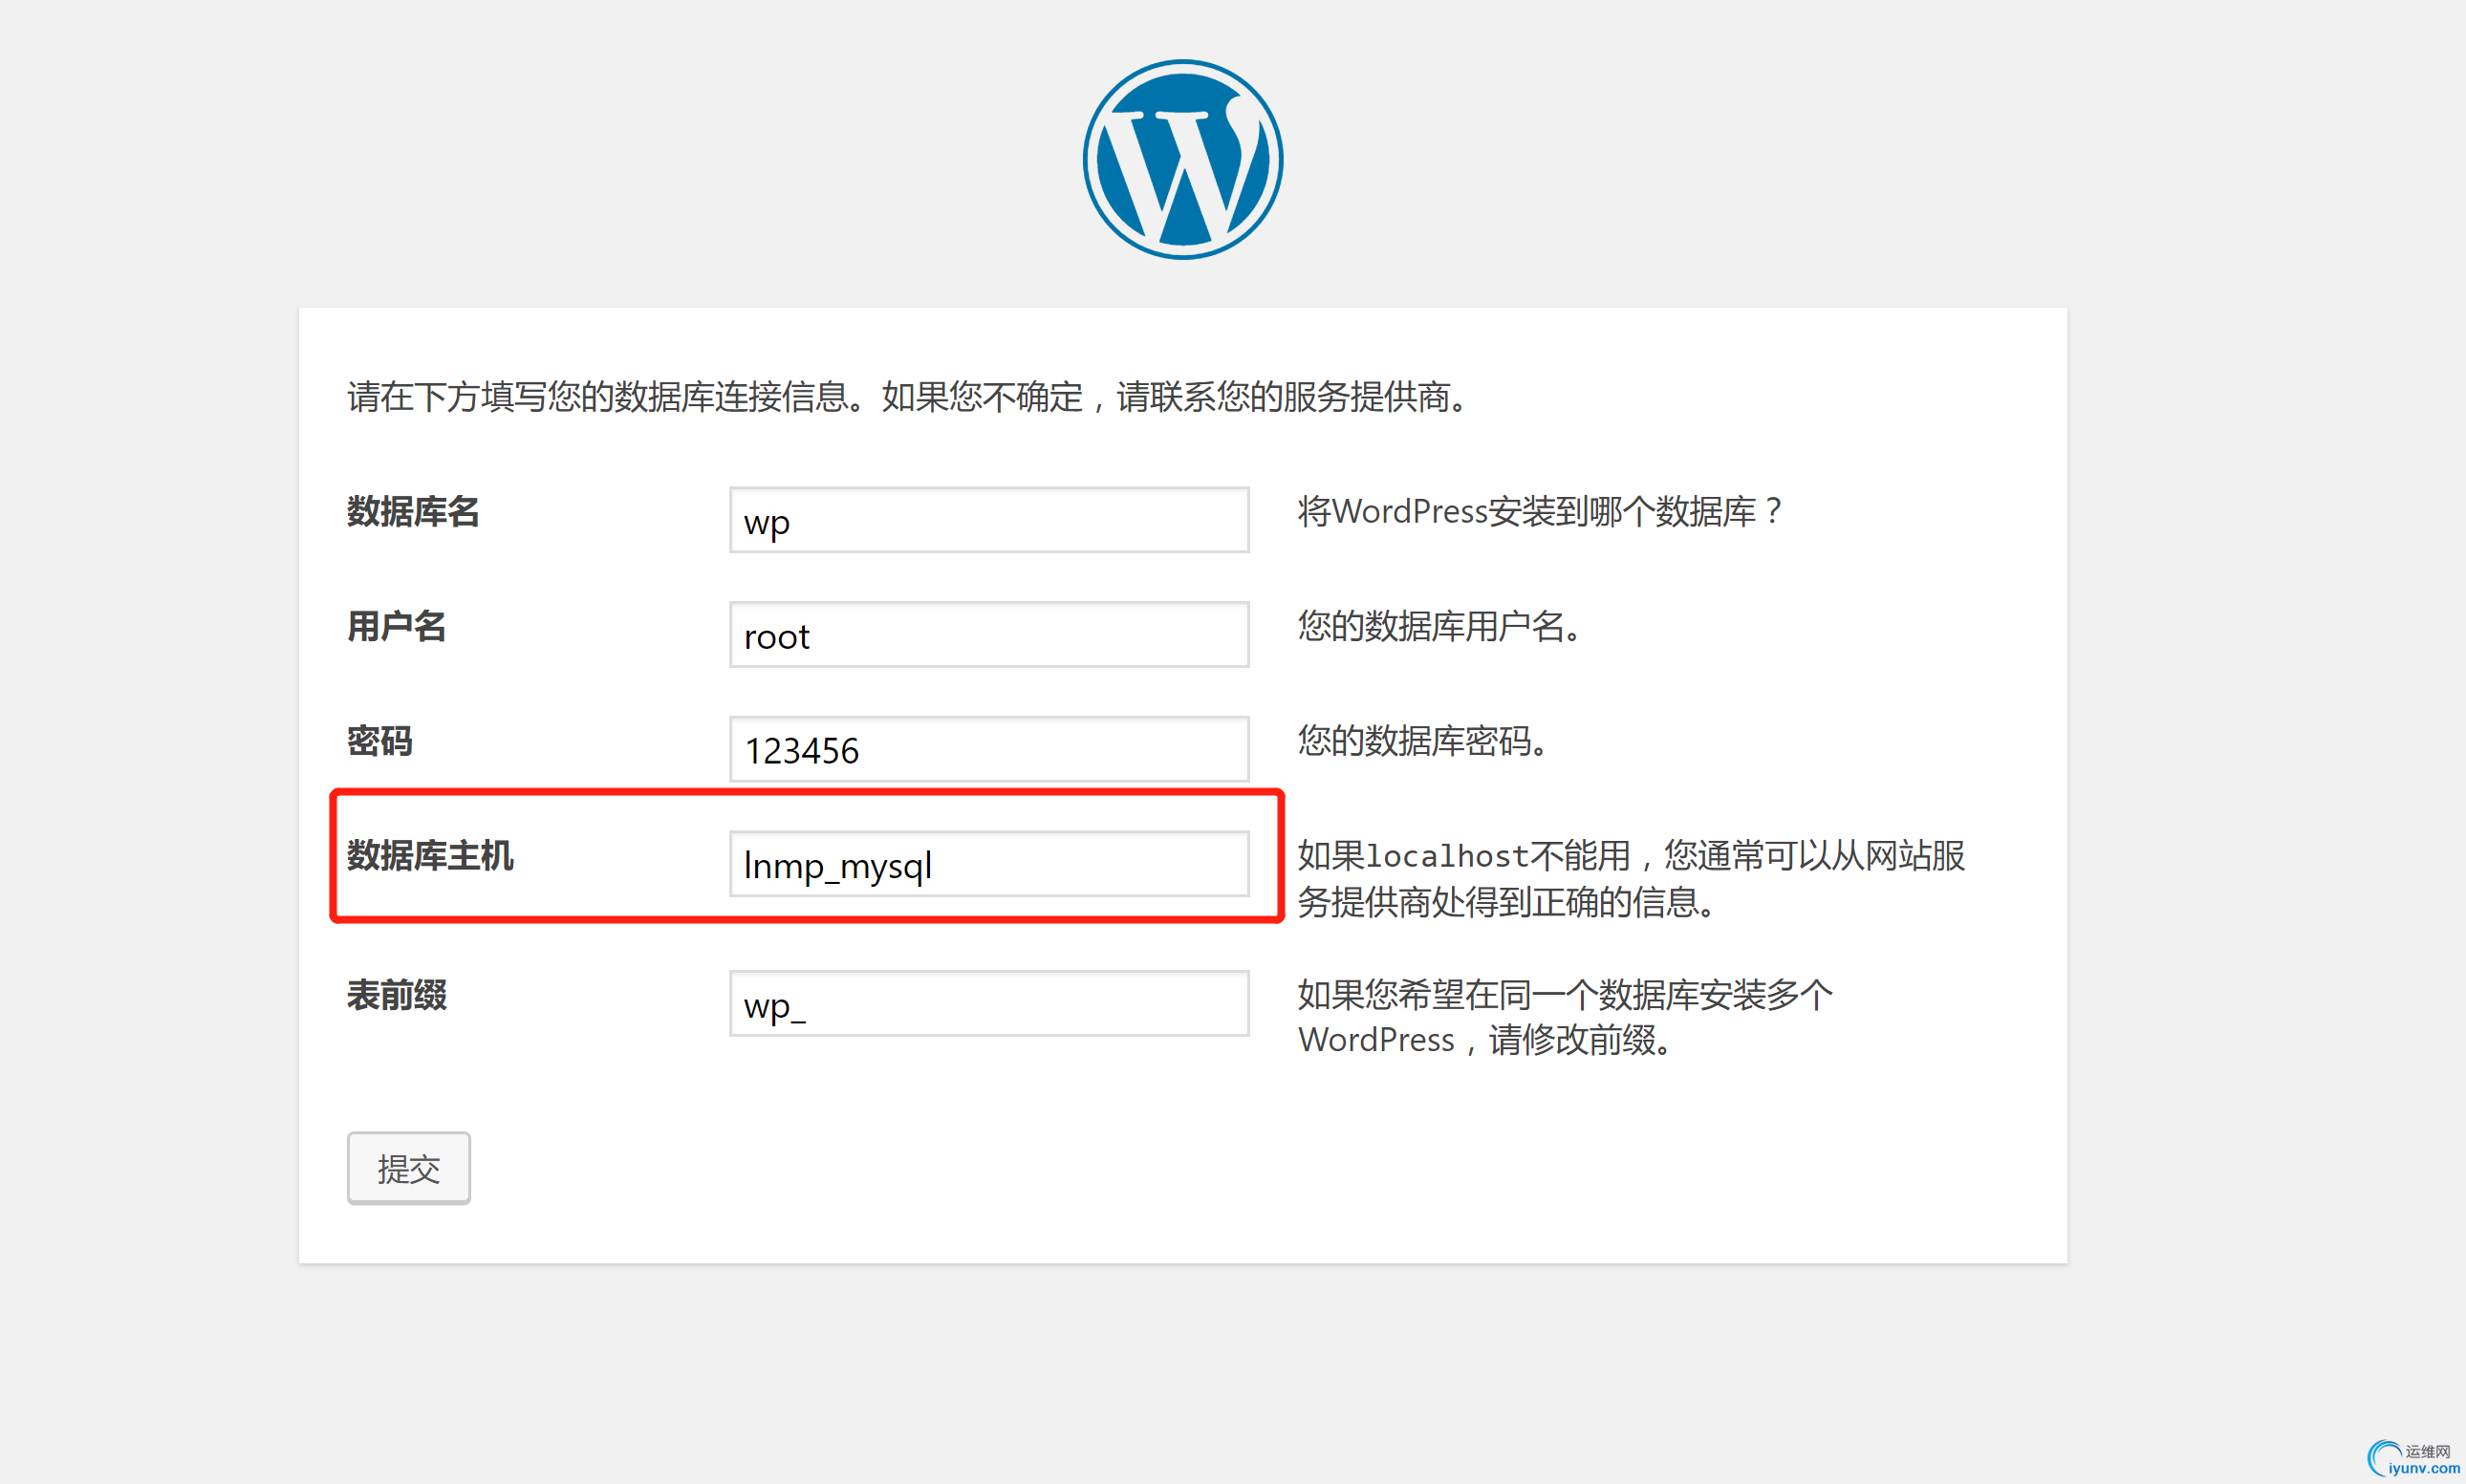
Task: Click the 表前缀 label
Action: [x=396, y=996]
